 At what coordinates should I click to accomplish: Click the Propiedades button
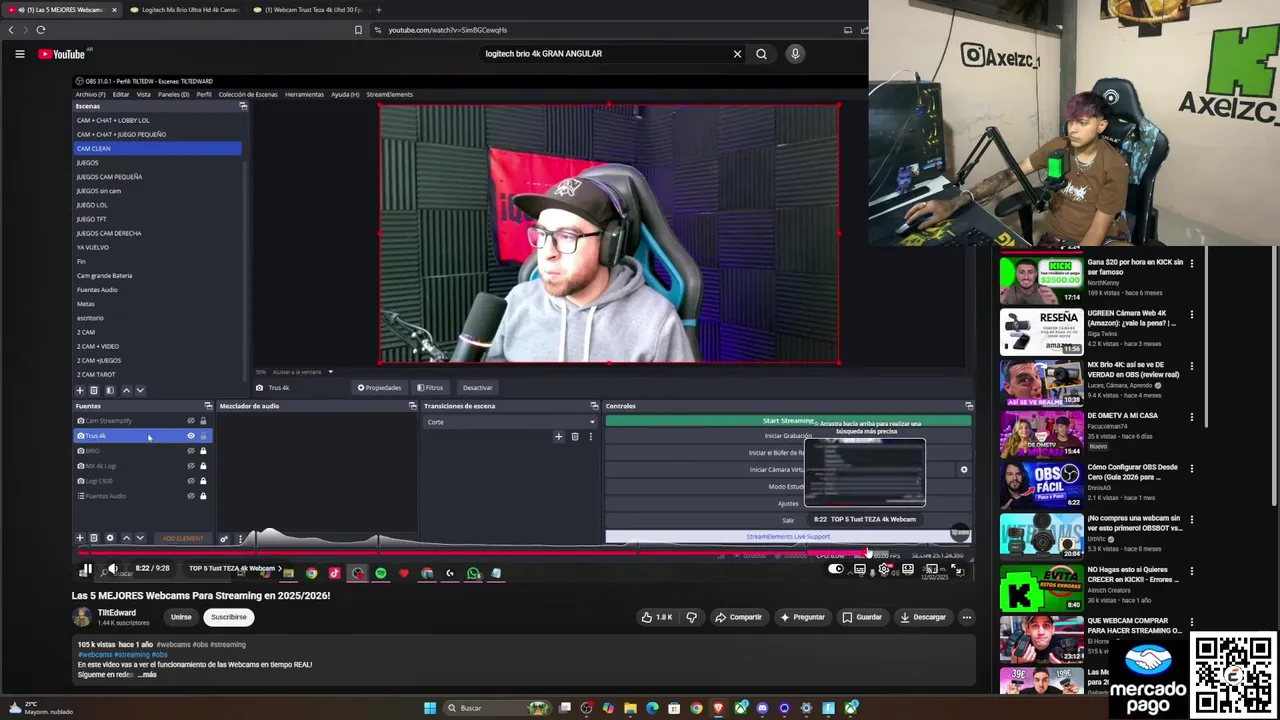pyautogui.click(x=379, y=388)
